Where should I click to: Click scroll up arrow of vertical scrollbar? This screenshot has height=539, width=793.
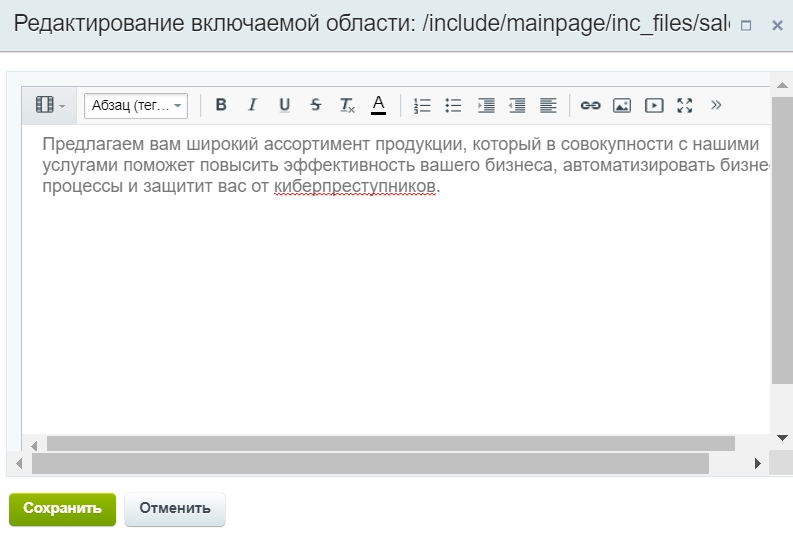point(782,85)
